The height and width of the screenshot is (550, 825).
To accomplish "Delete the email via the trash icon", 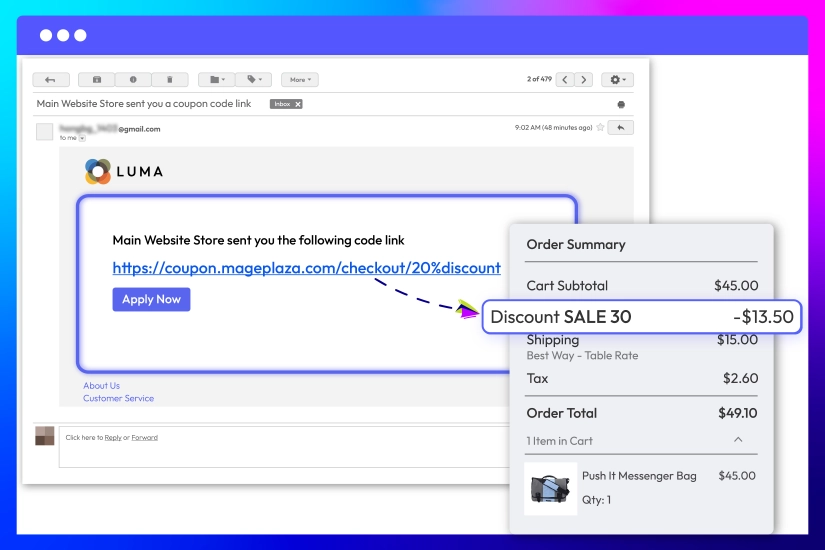I will click(x=170, y=79).
